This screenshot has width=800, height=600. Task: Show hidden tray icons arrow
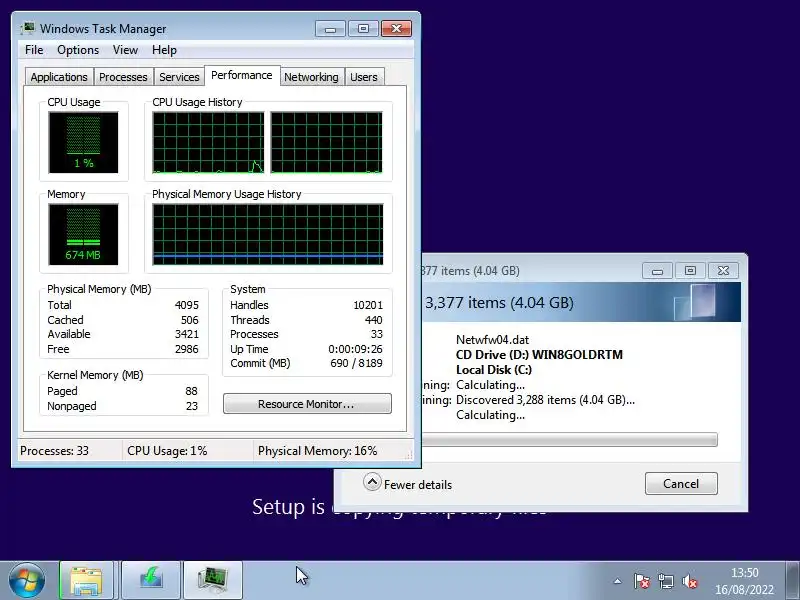click(x=617, y=581)
